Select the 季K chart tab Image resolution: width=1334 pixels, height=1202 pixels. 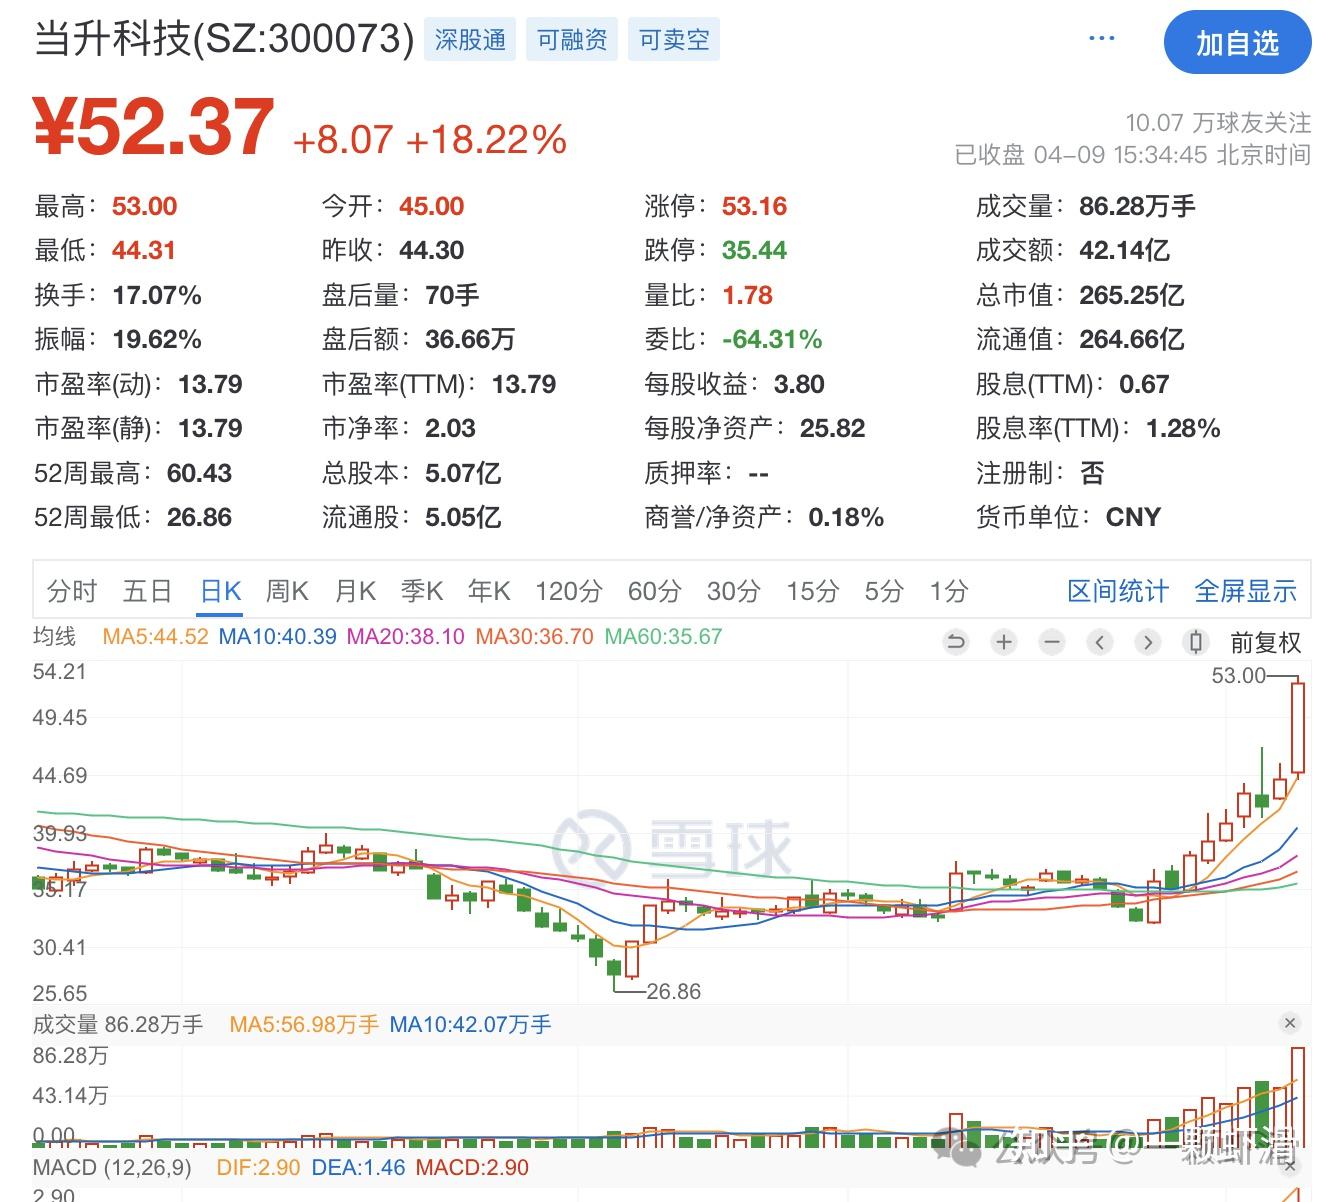pos(422,591)
